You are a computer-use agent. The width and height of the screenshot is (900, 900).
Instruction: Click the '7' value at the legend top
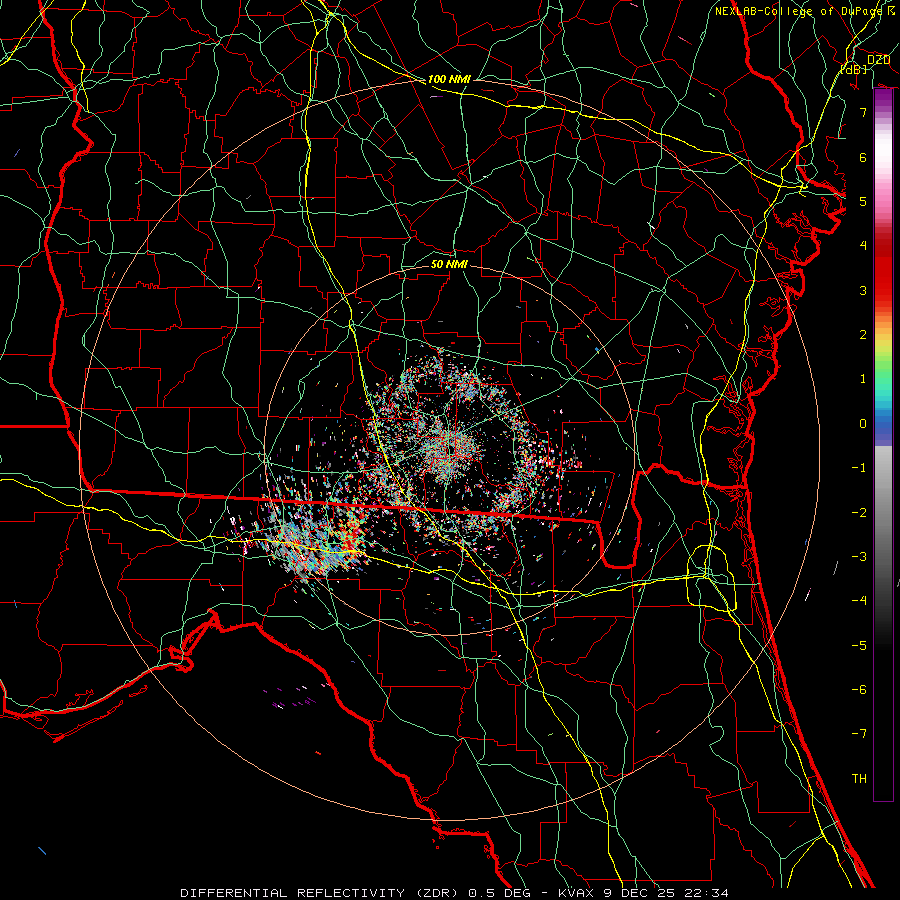[x=863, y=112]
